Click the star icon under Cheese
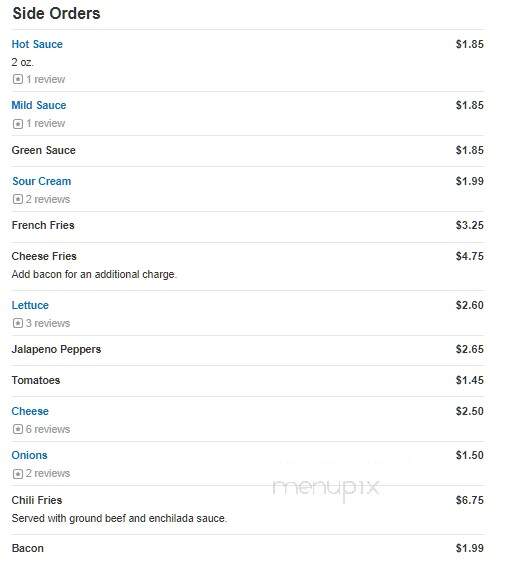 pyautogui.click(x=17, y=429)
